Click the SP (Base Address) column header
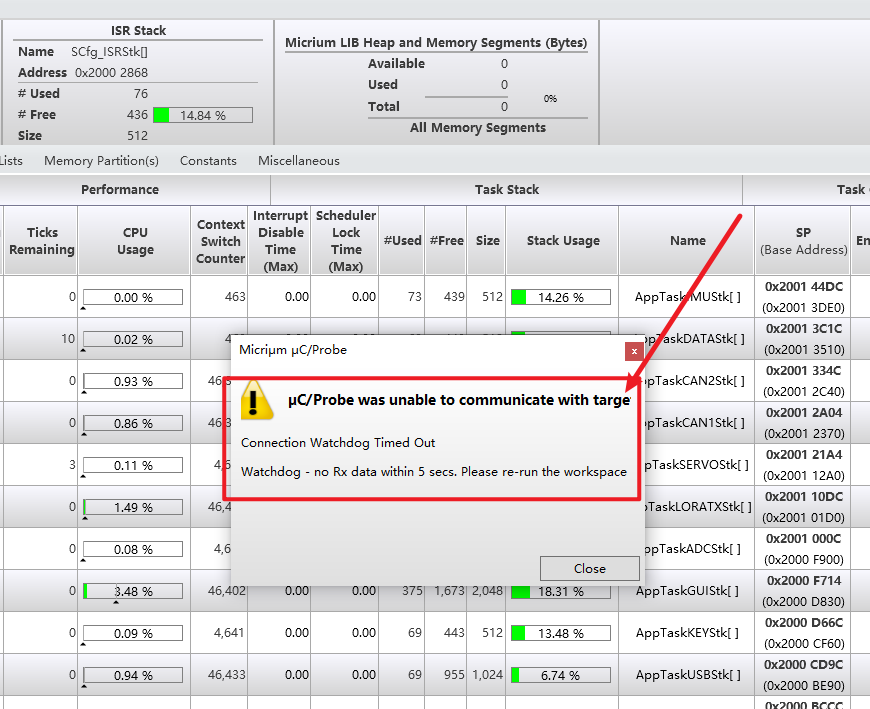 (x=803, y=241)
